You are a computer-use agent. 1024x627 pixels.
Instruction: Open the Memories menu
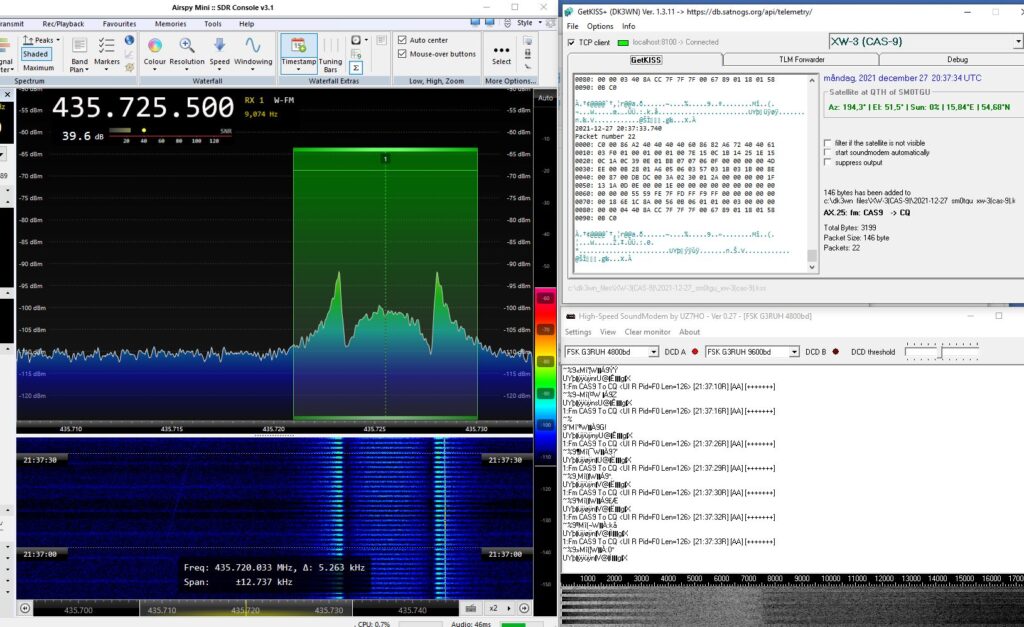(170, 24)
